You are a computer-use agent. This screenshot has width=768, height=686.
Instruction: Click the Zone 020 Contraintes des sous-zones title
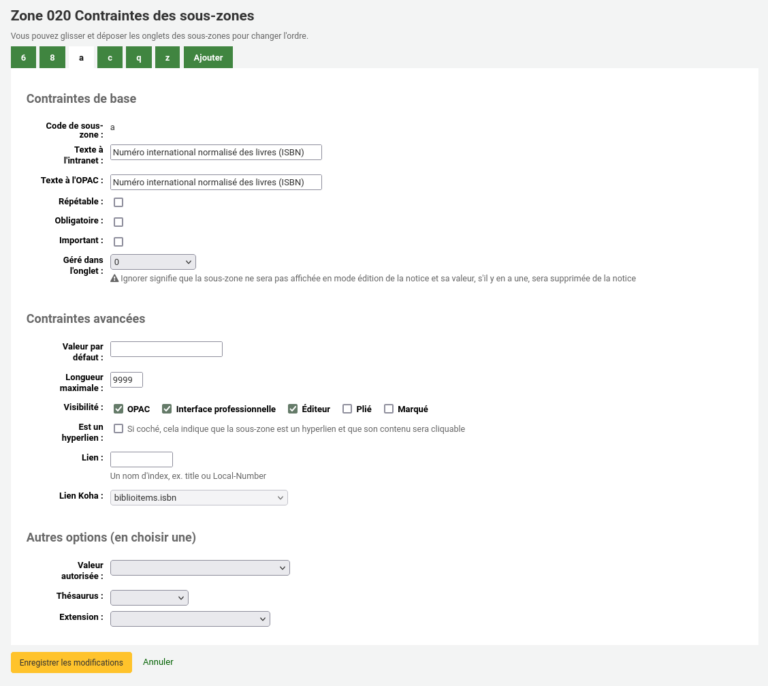(x=132, y=16)
